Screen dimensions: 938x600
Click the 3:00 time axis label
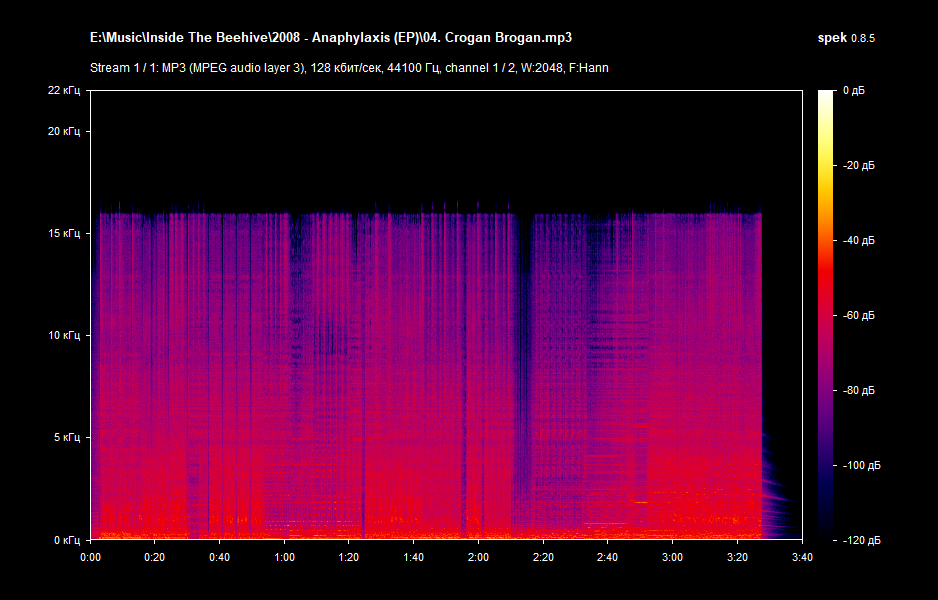coord(672,556)
